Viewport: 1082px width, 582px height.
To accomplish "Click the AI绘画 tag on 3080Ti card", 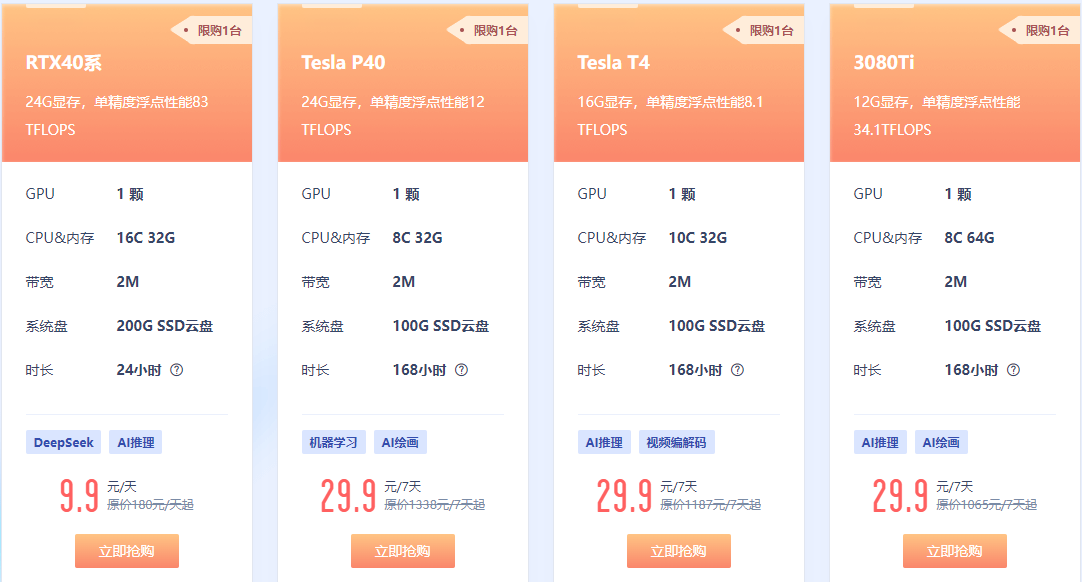I will pyautogui.click(x=942, y=442).
